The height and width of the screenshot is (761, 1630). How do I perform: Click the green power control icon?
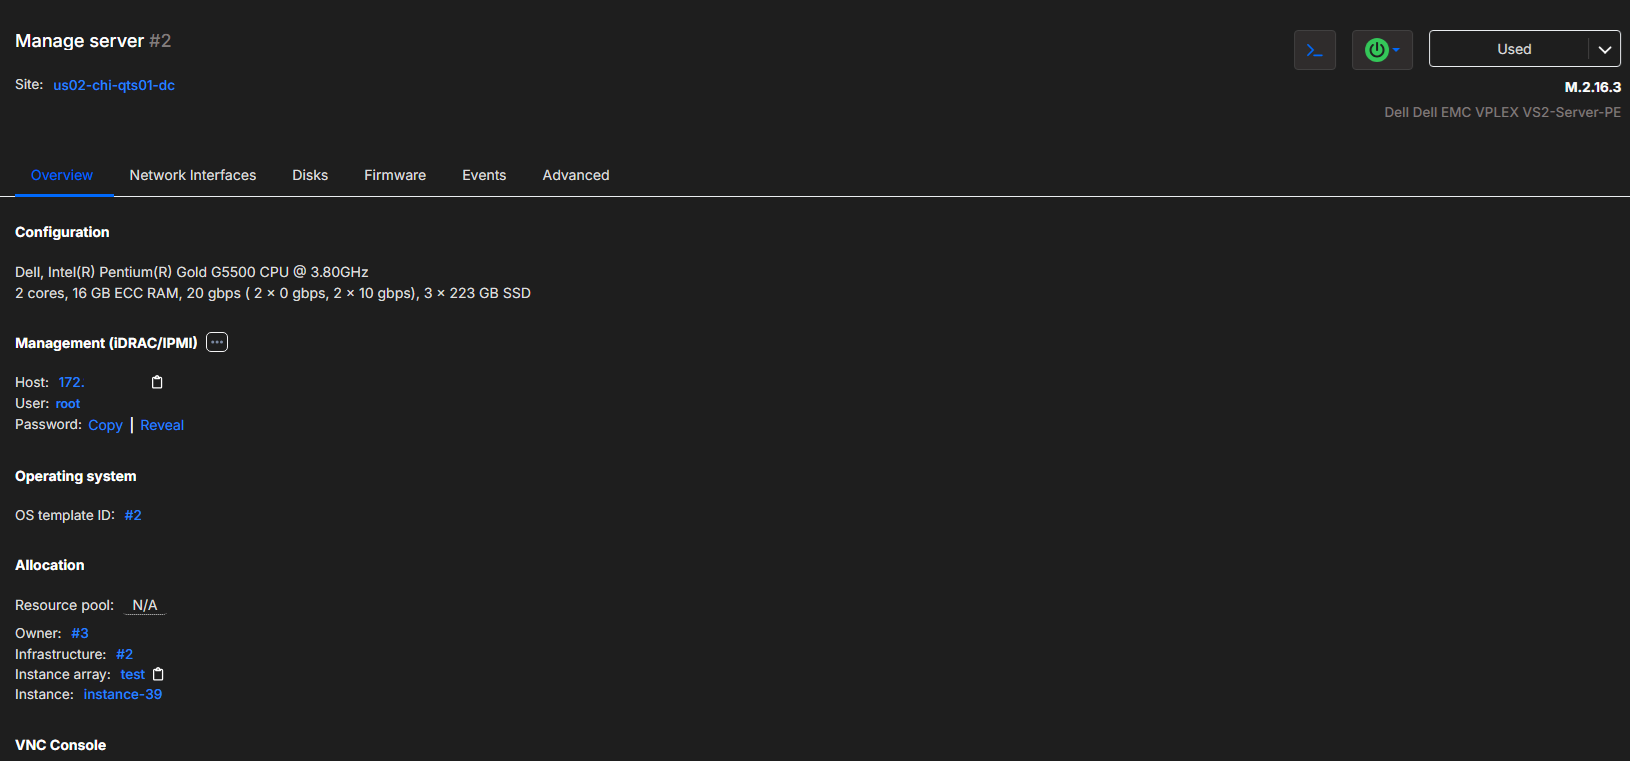pos(1376,50)
